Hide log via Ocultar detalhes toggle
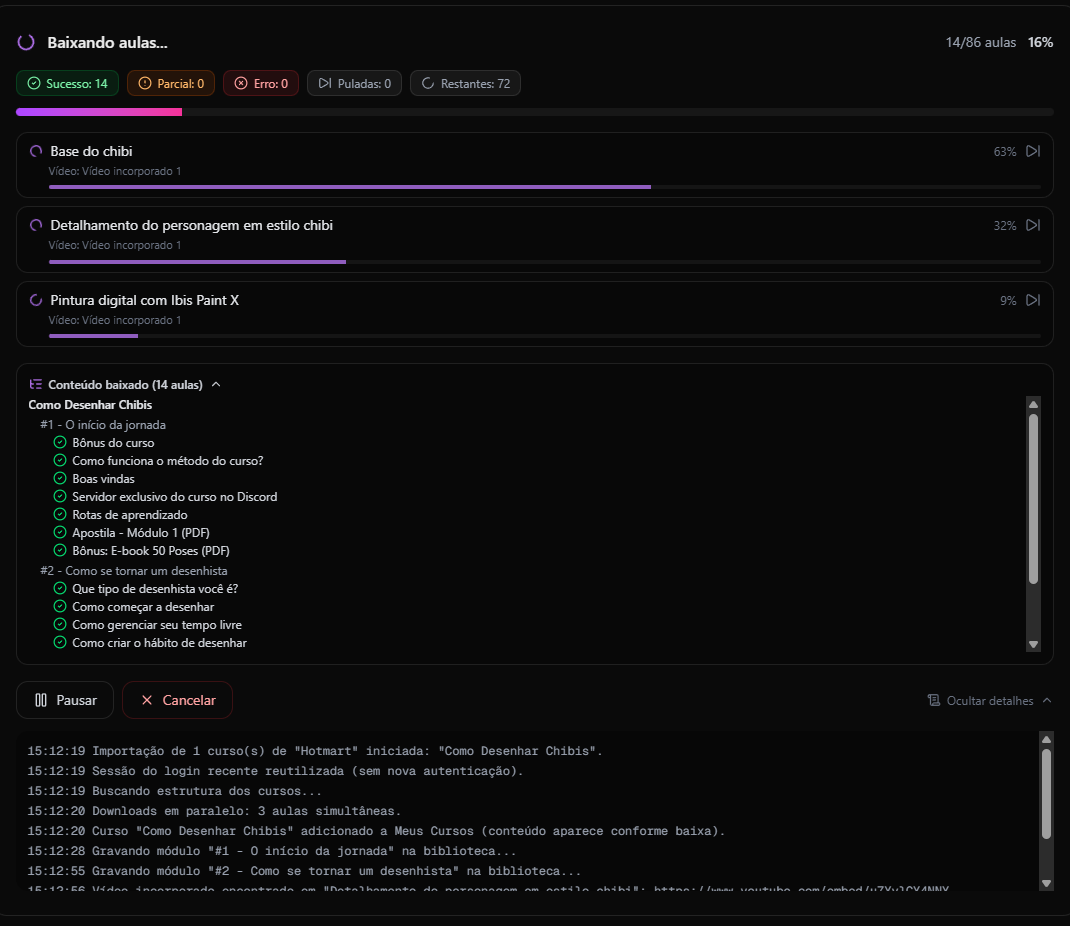This screenshot has width=1070, height=926. click(x=989, y=701)
